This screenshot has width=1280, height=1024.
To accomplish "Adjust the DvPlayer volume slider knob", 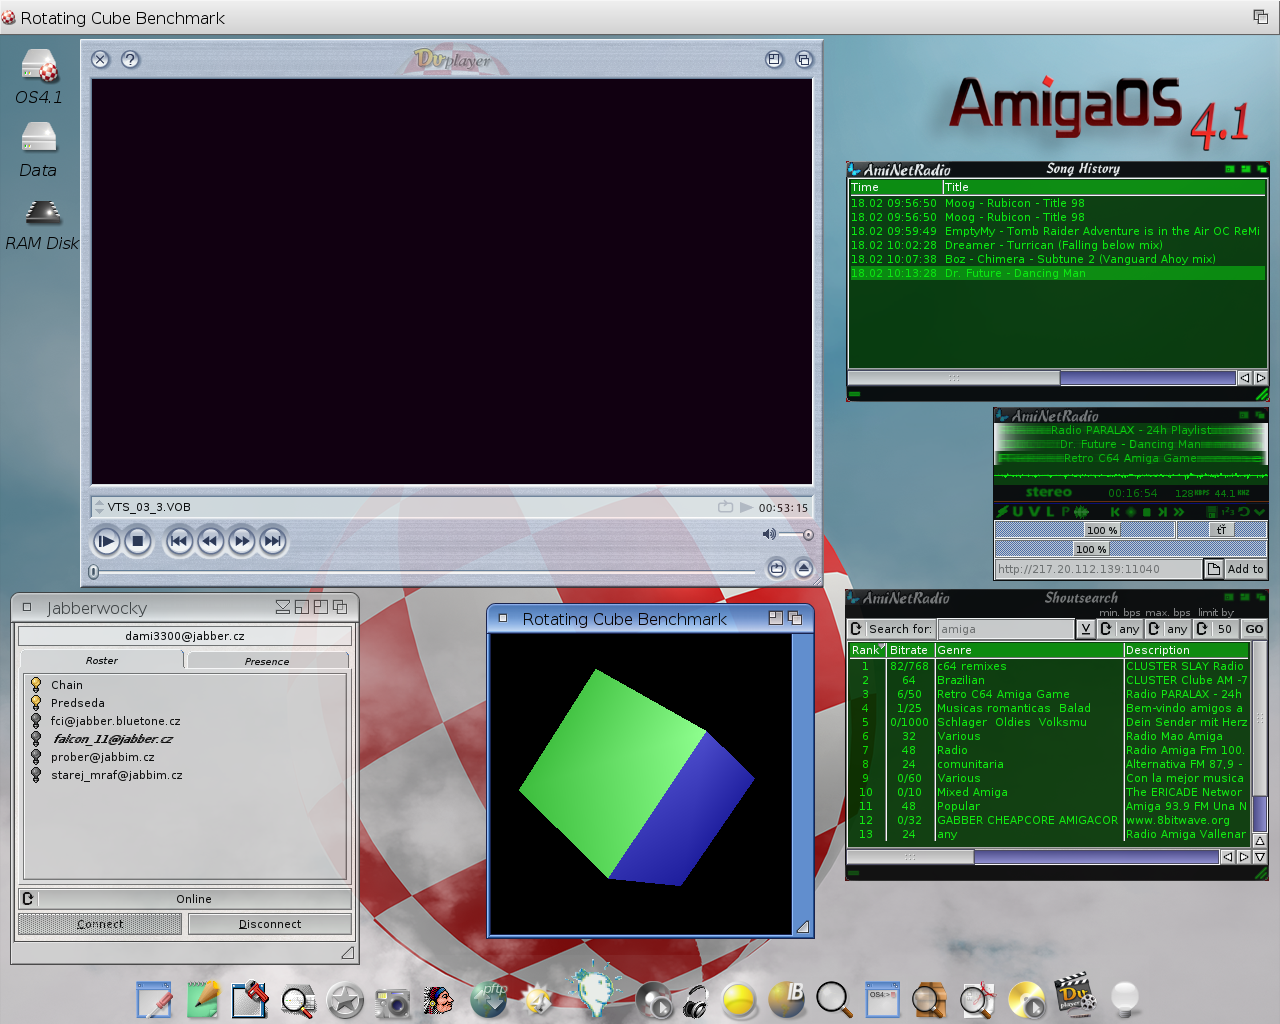I will (x=808, y=534).
